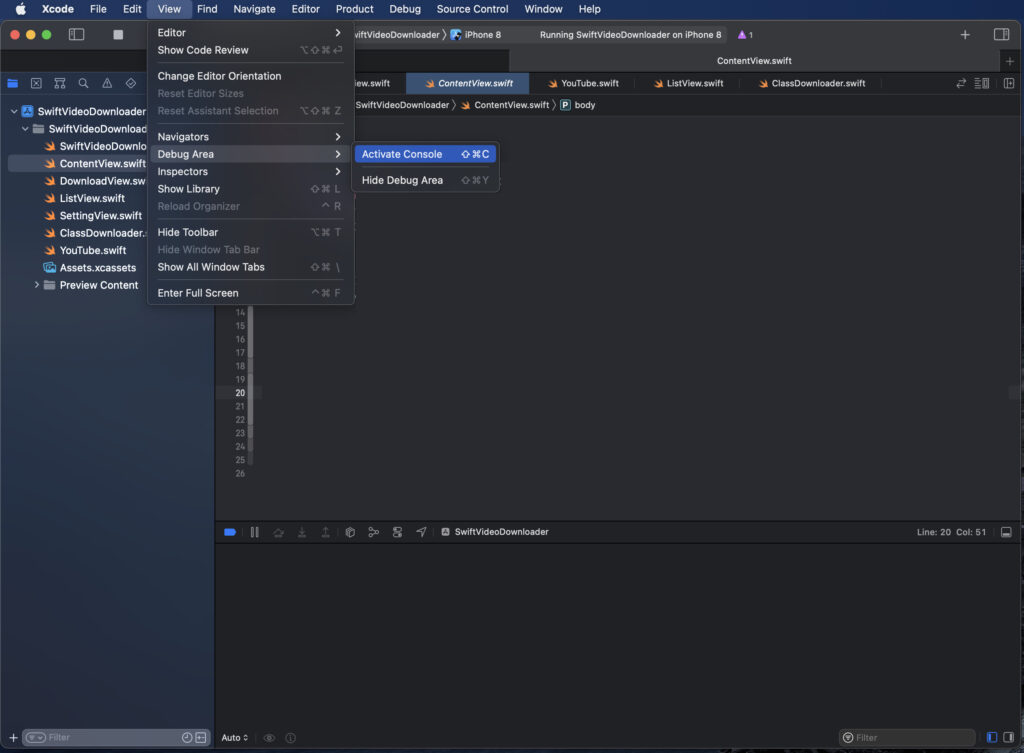
Task: Select Hide Toolbar menu item
Action: 249,232
